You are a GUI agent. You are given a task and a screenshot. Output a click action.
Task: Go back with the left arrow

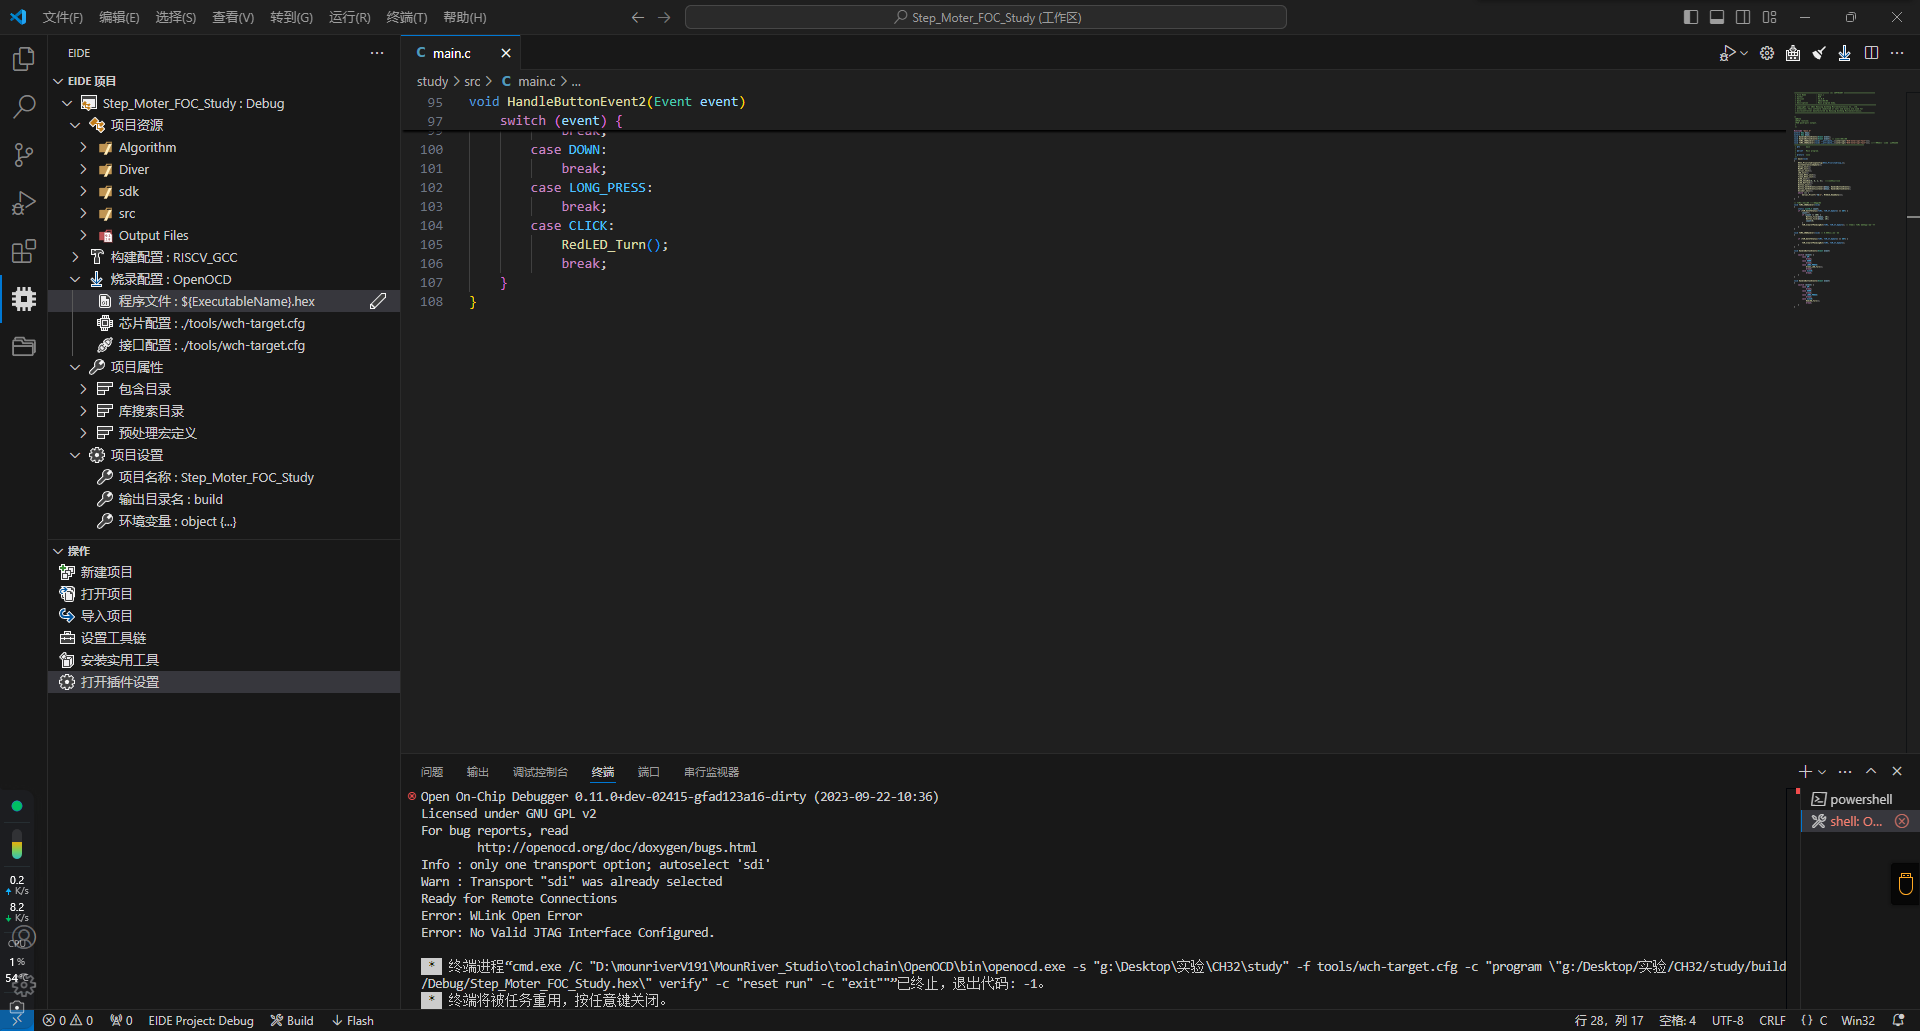coord(637,17)
